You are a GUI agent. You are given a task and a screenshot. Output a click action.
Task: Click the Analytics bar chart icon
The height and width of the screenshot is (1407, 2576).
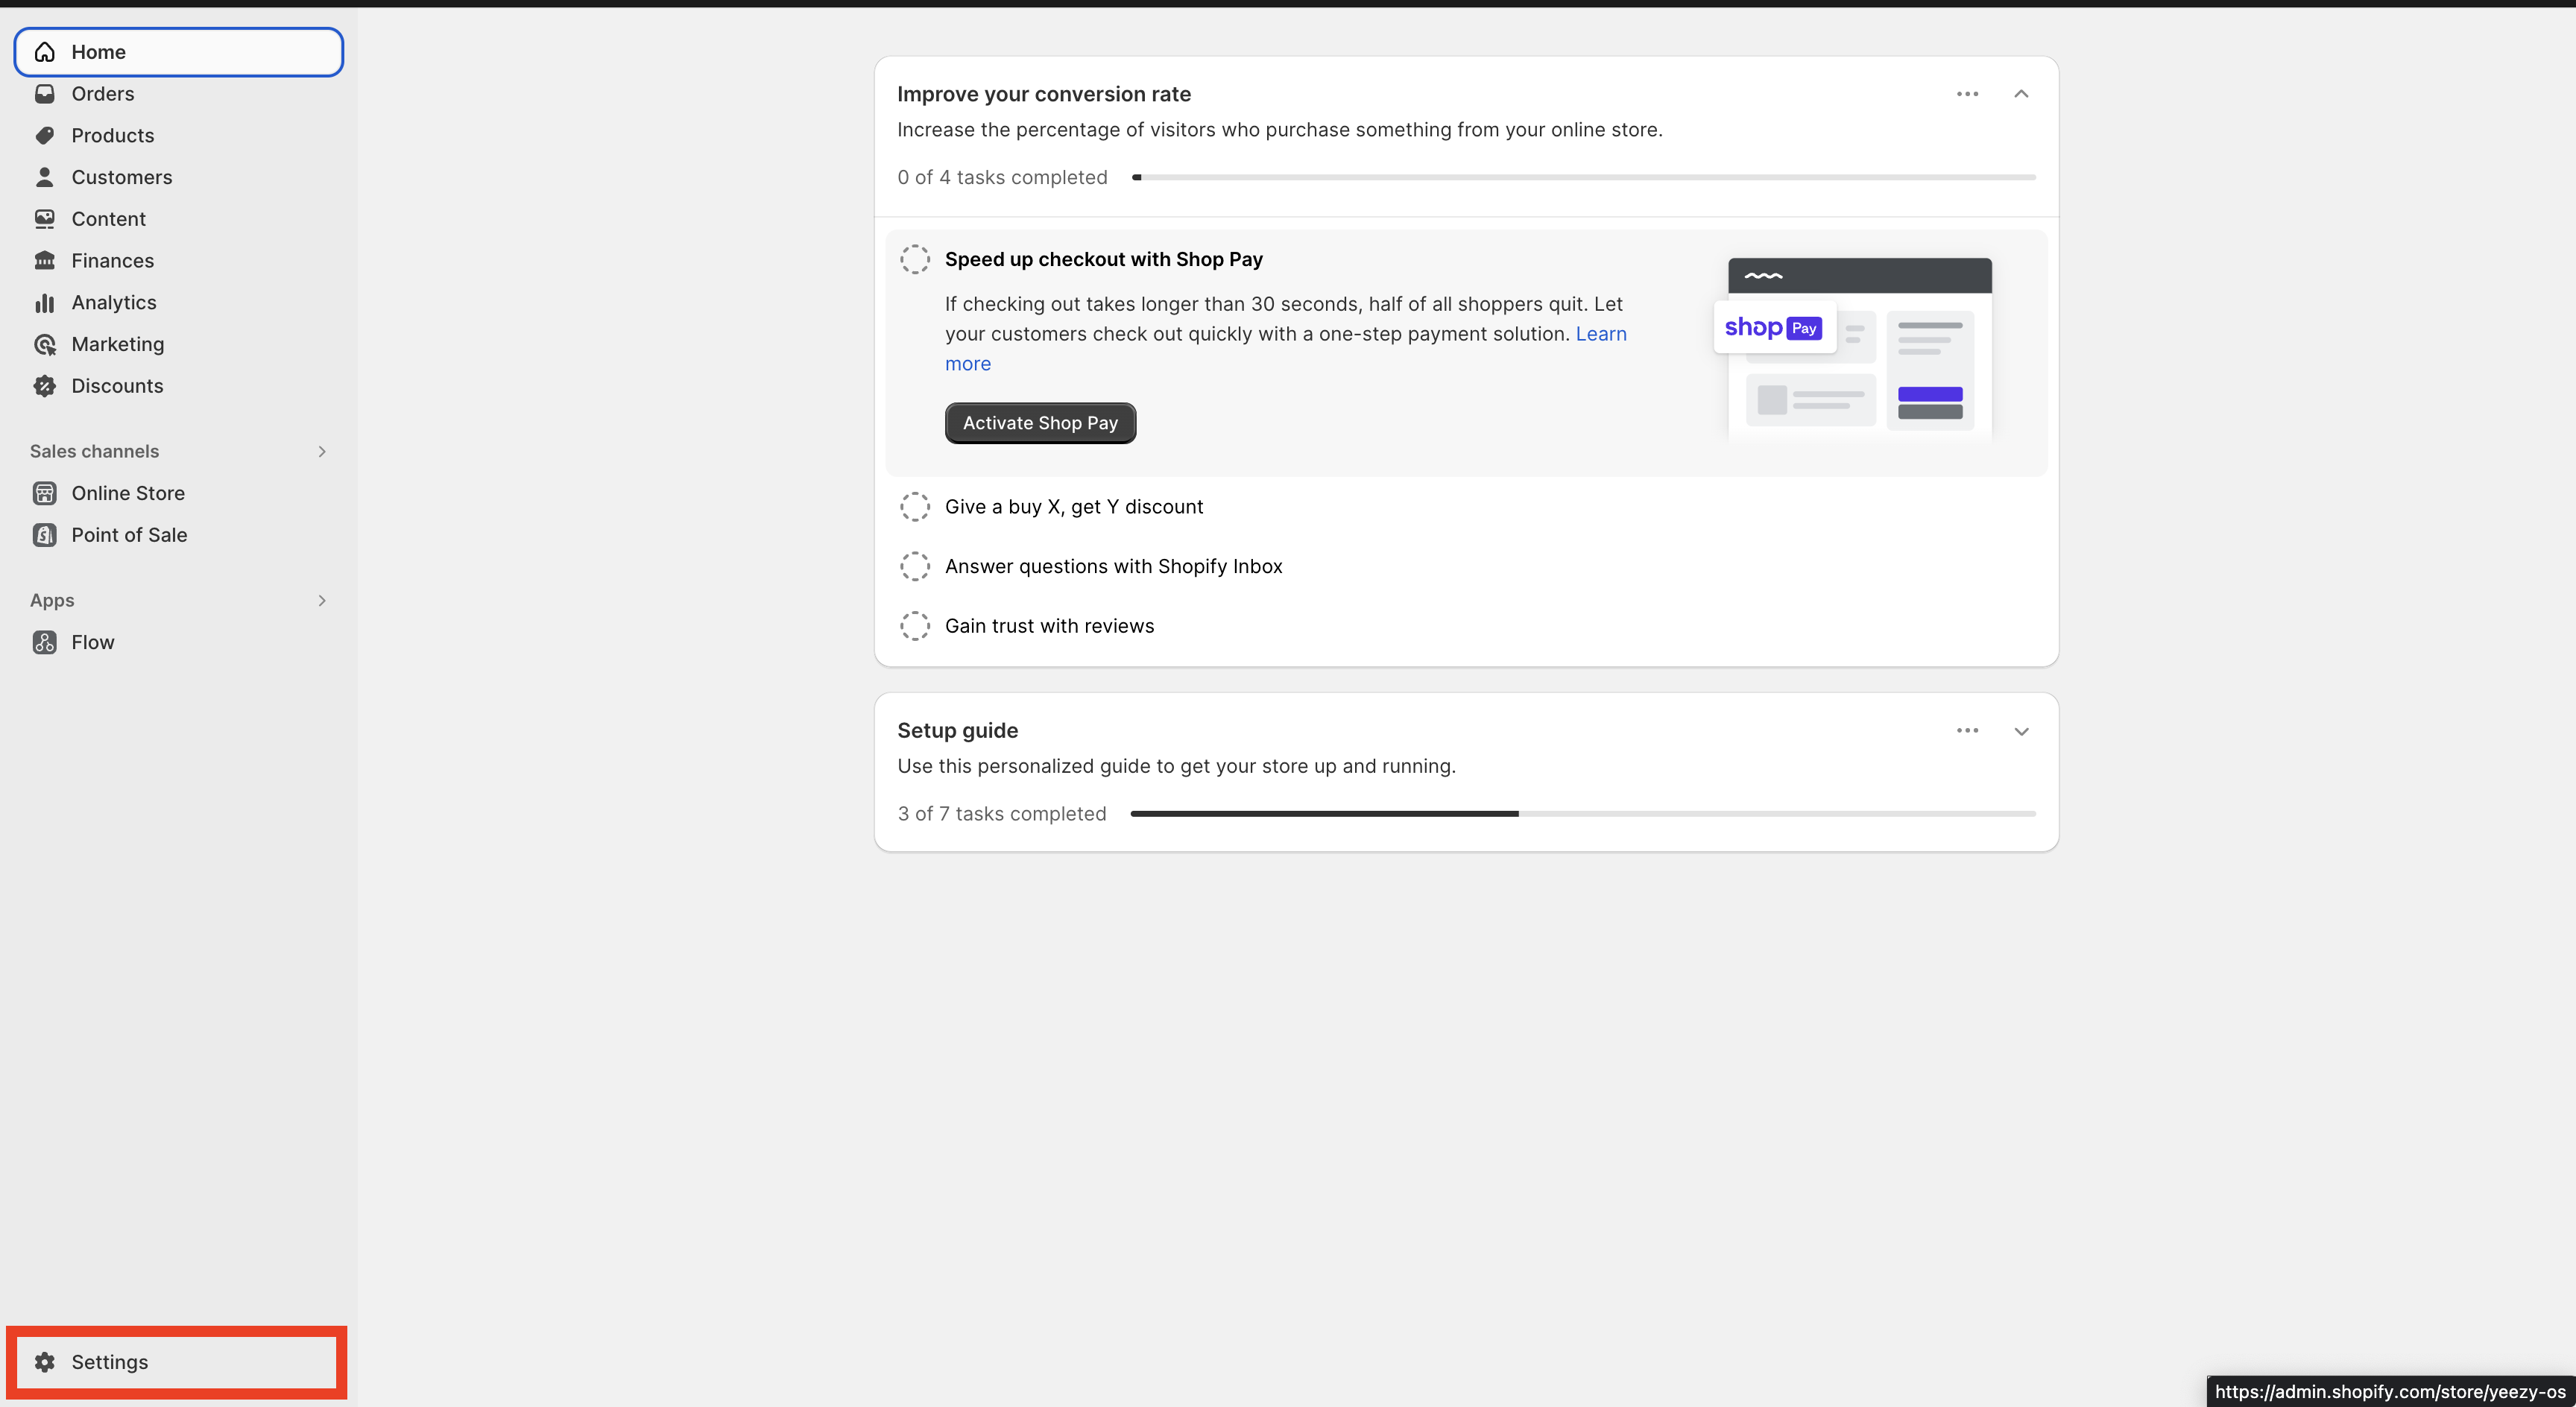coord(44,302)
